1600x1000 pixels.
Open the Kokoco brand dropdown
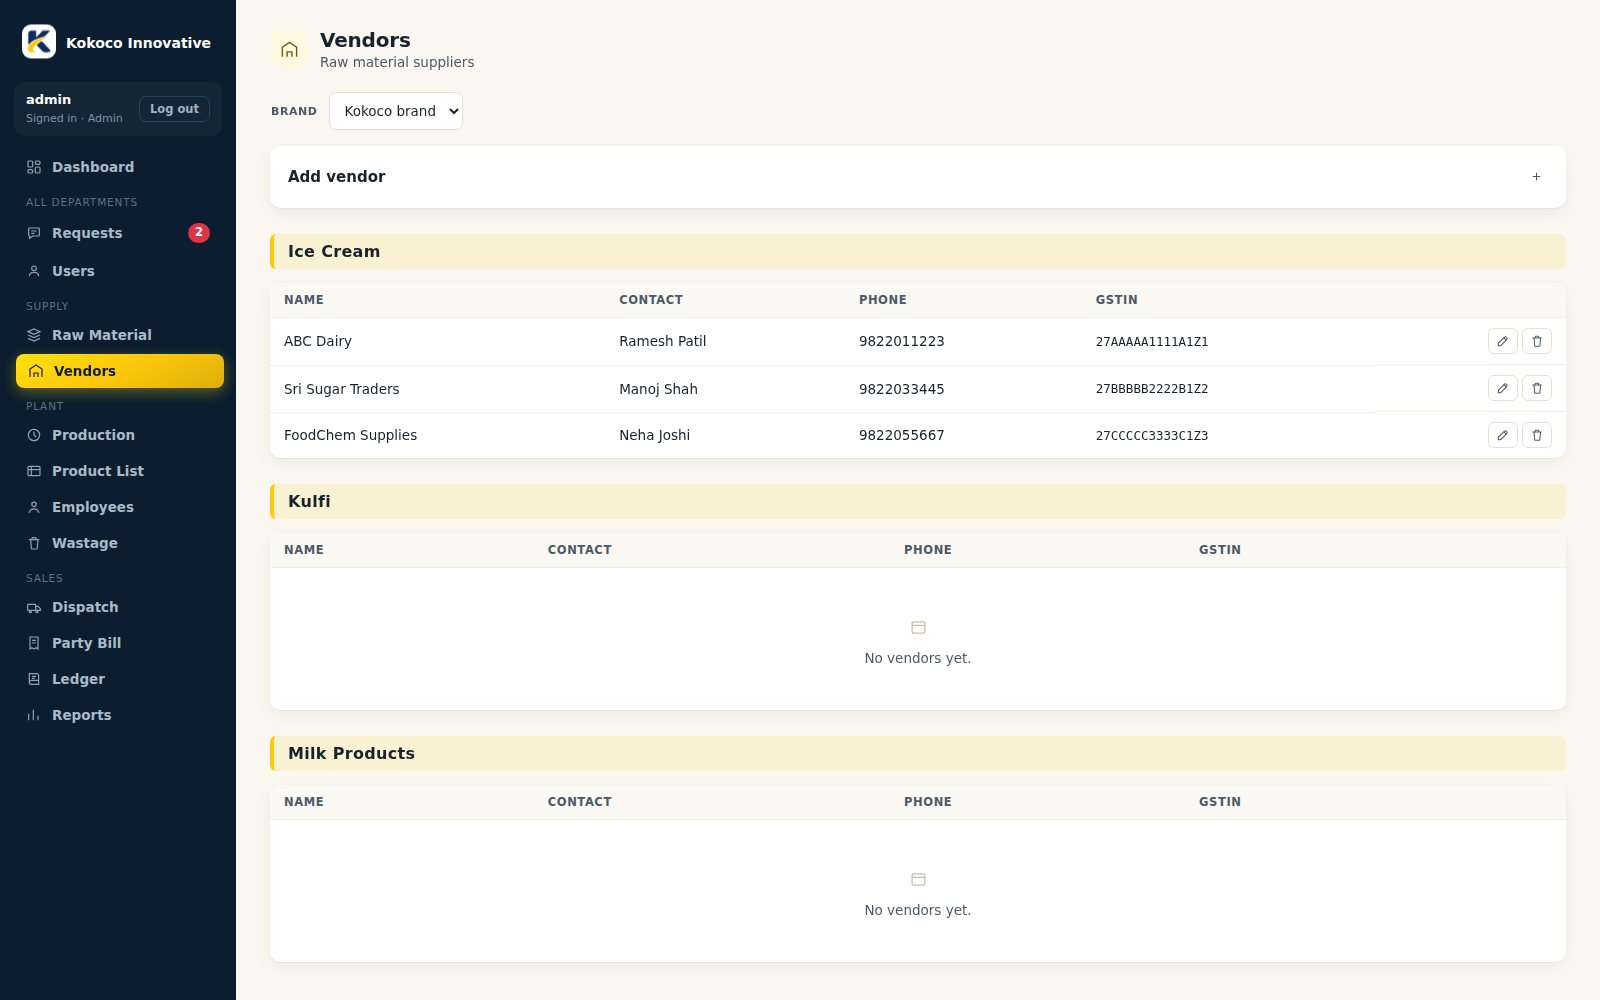click(x=396, y=111)
